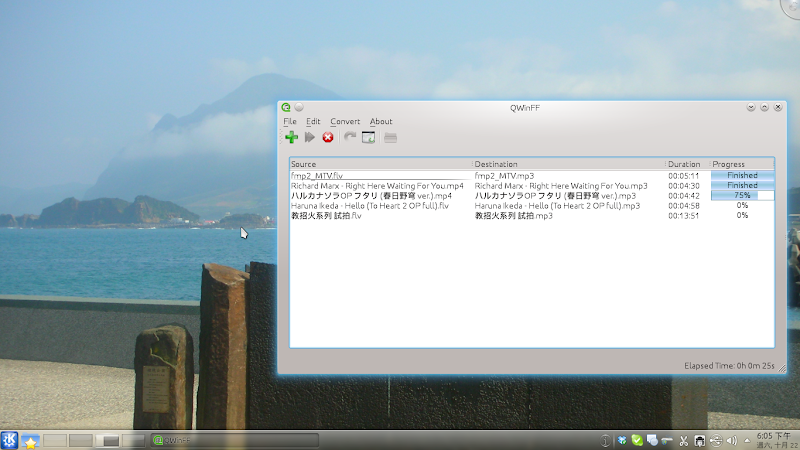Image resolution: width=800 pixels, height=450 pixels.
Task: Select the Richard Marx mp4 source row
Action: pos(376,186)
